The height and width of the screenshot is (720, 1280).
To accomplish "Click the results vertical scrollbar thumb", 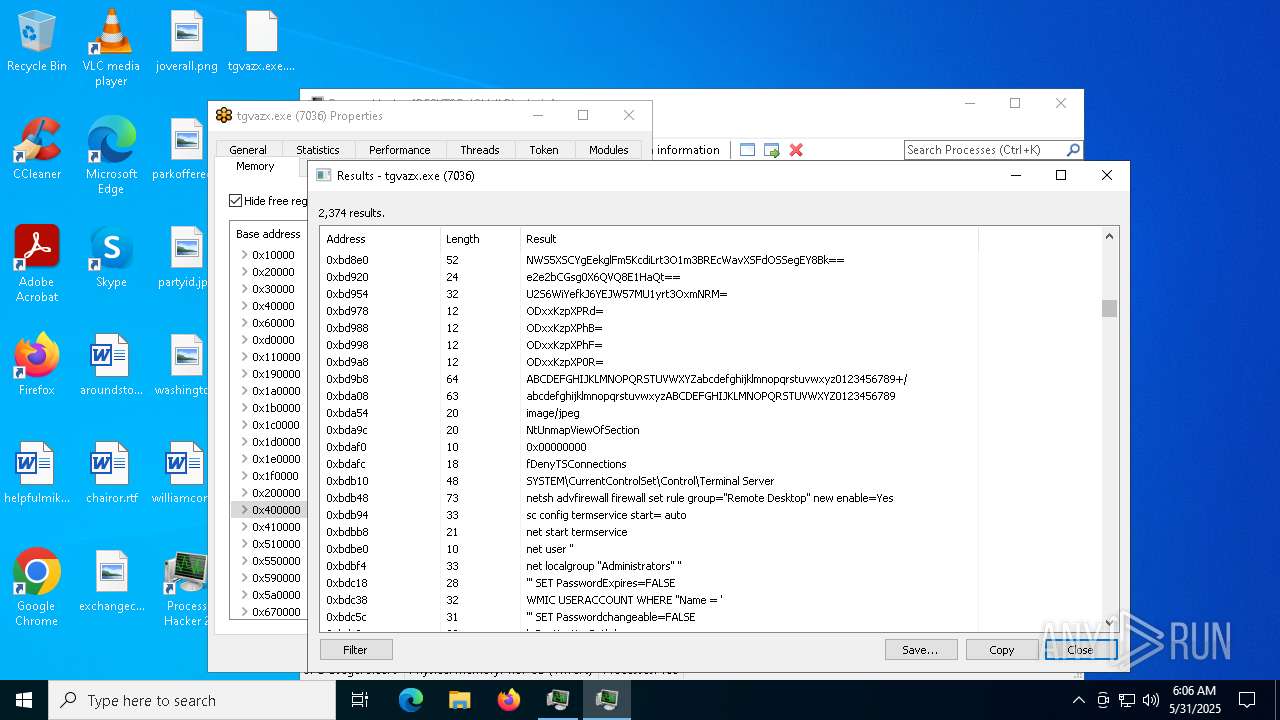I will 1109,309.
